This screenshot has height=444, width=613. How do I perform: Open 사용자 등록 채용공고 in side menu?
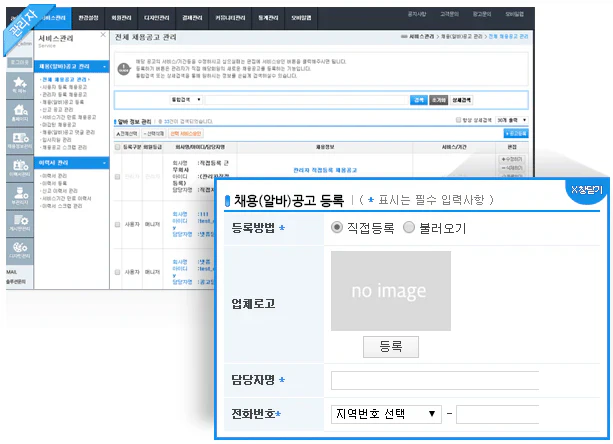[65, 87]
